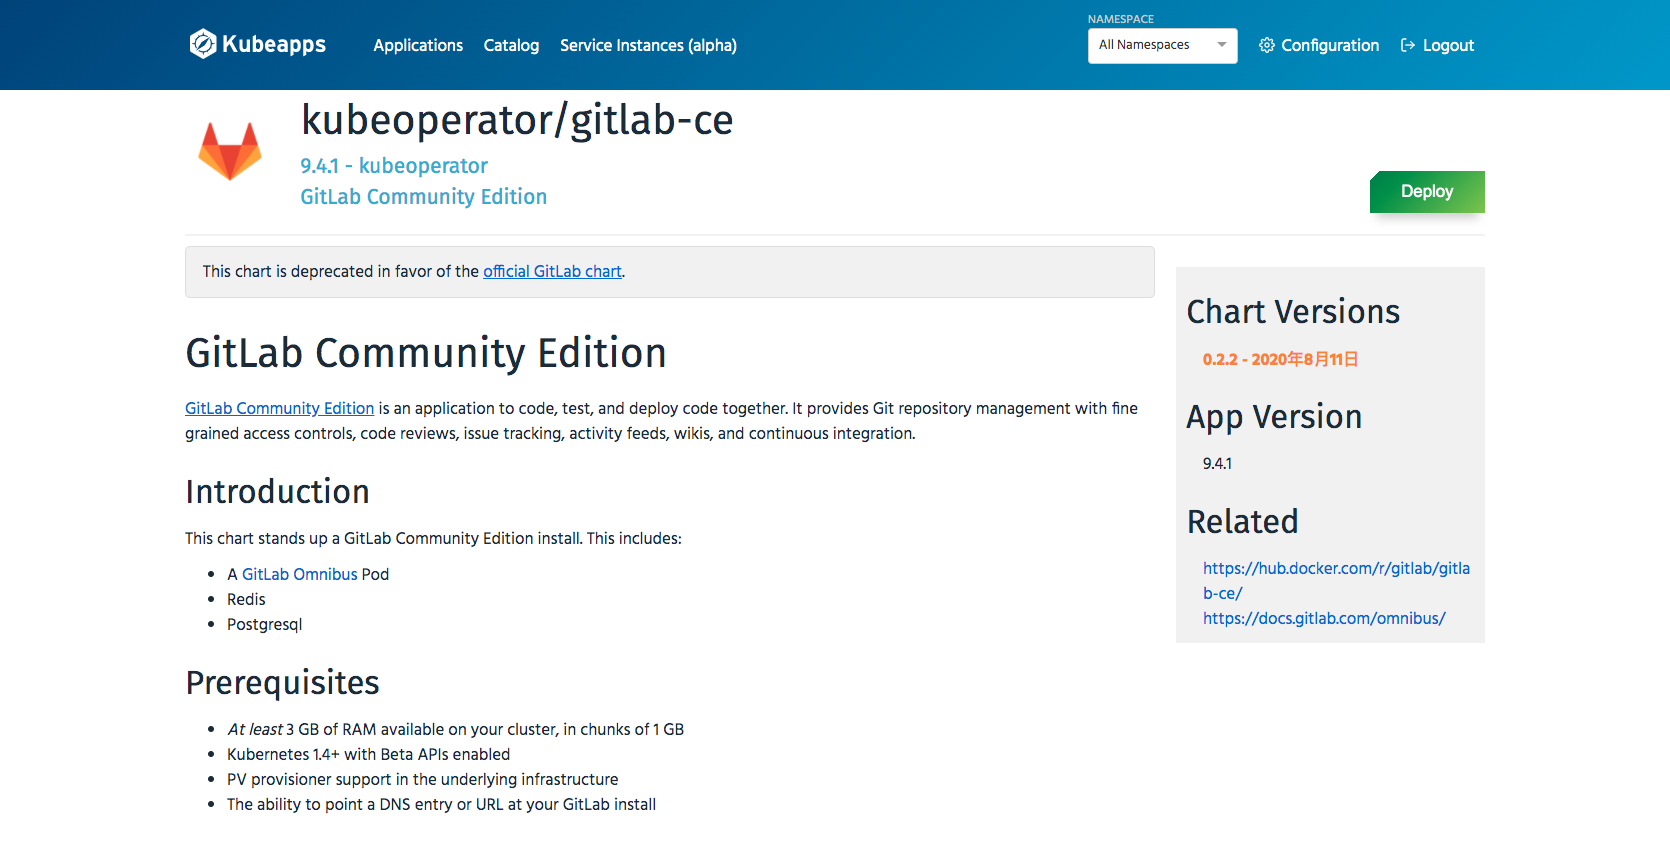Click the Kubeapps brand name

click(274, 44)
